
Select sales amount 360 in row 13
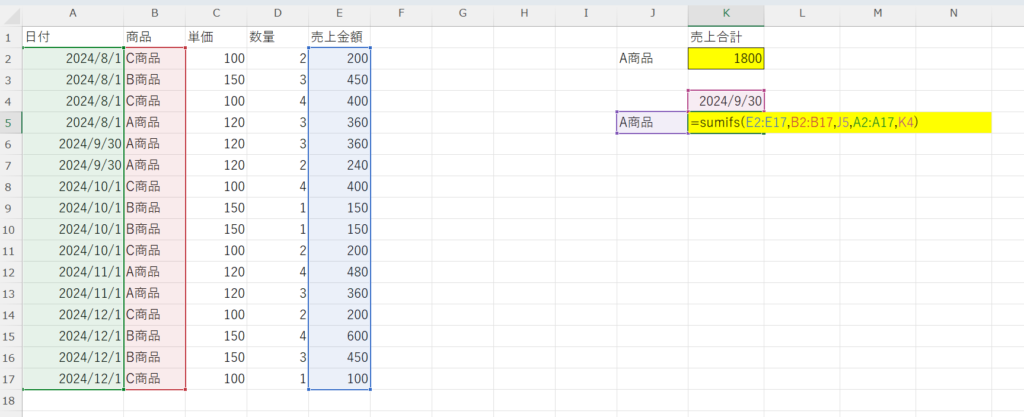(x=339, y=294)
